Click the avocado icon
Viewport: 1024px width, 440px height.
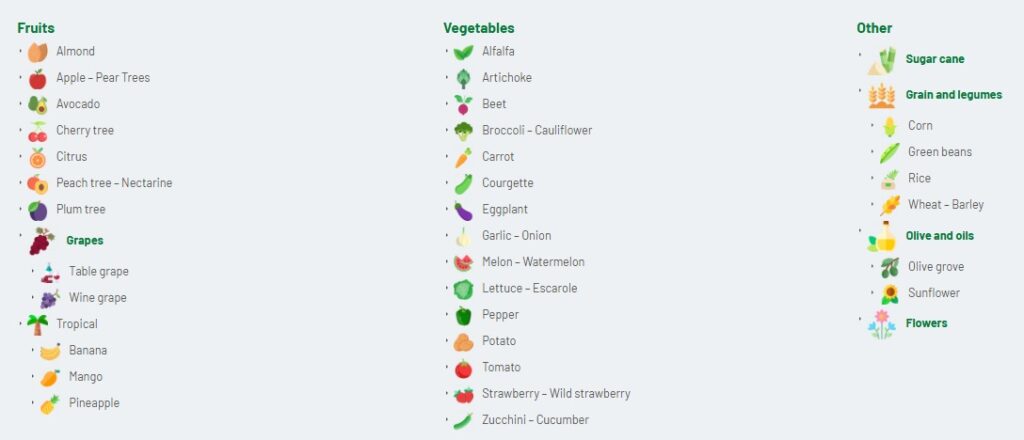tap(37, 104)
